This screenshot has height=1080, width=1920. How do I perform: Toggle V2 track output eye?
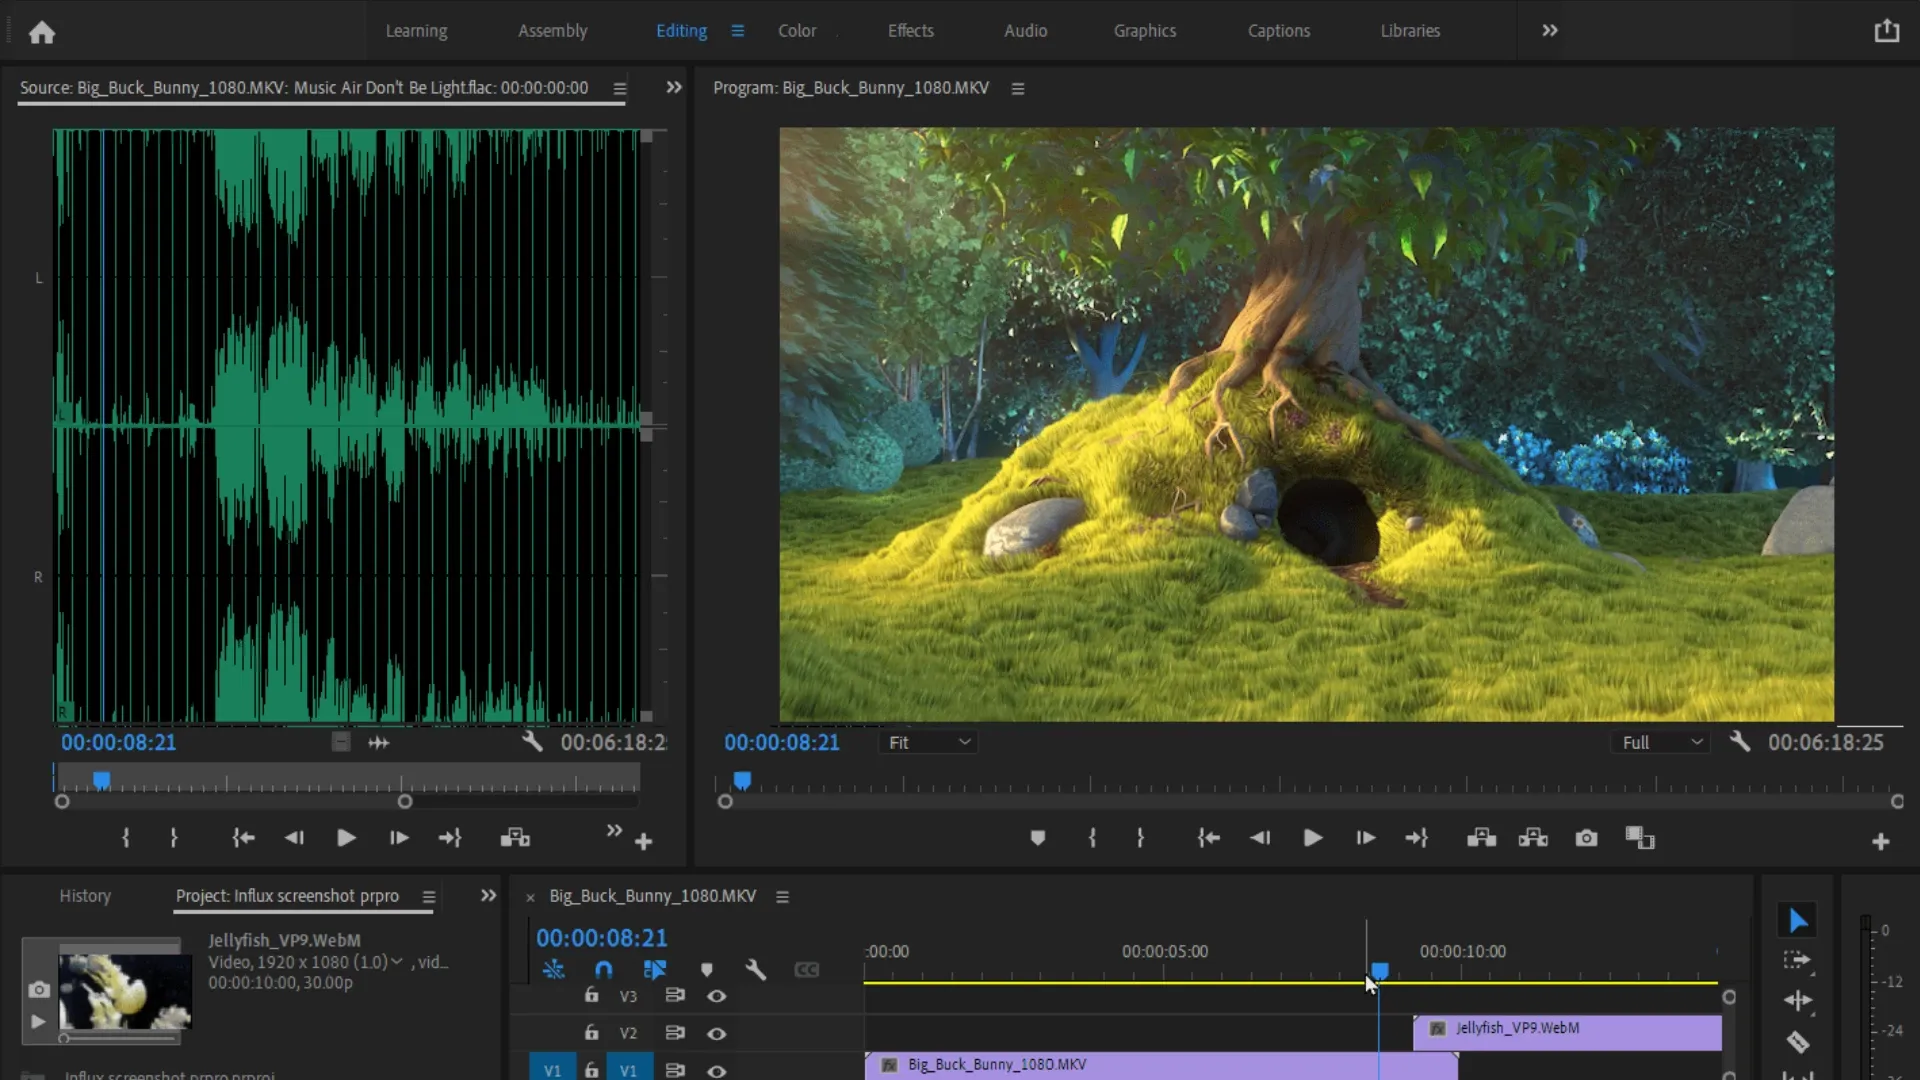(716, 1033)
